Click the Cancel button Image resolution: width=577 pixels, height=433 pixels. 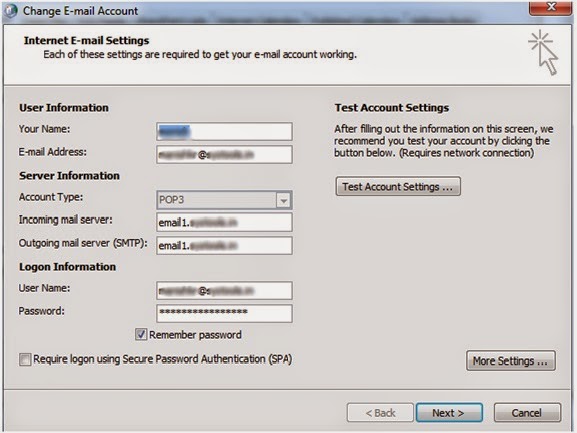pos(527,412)
